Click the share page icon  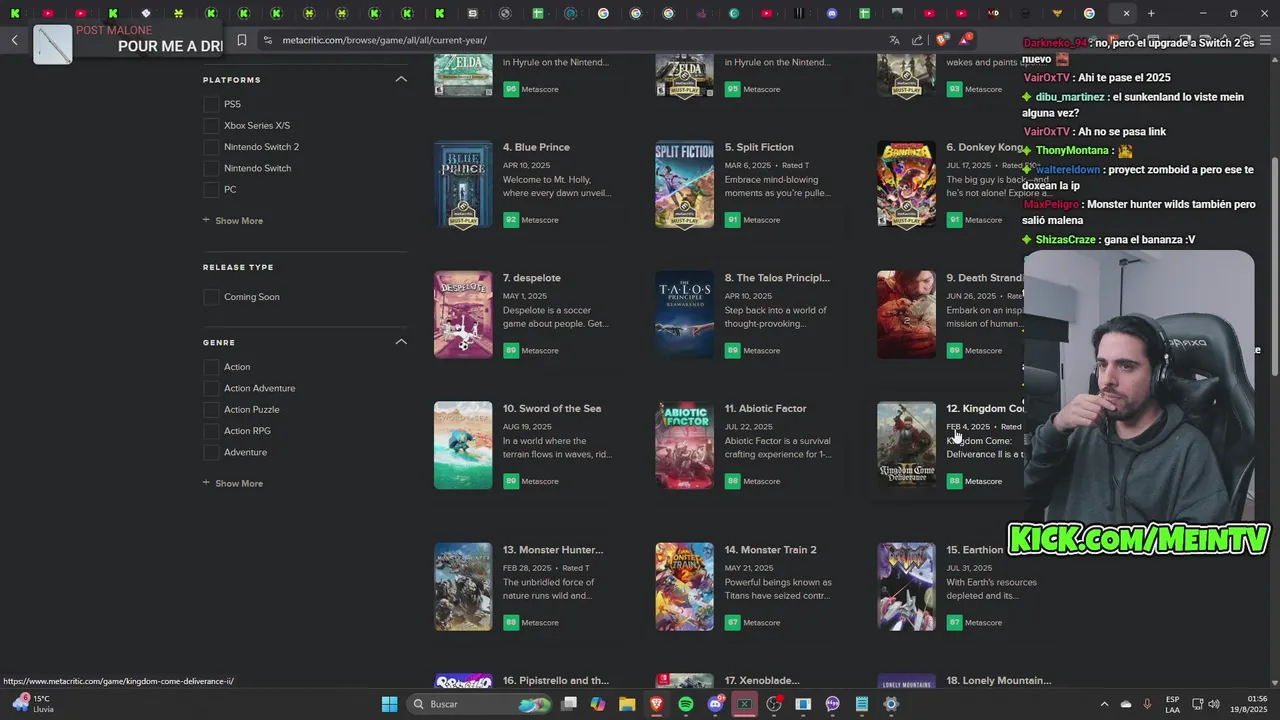click(917, 40)
